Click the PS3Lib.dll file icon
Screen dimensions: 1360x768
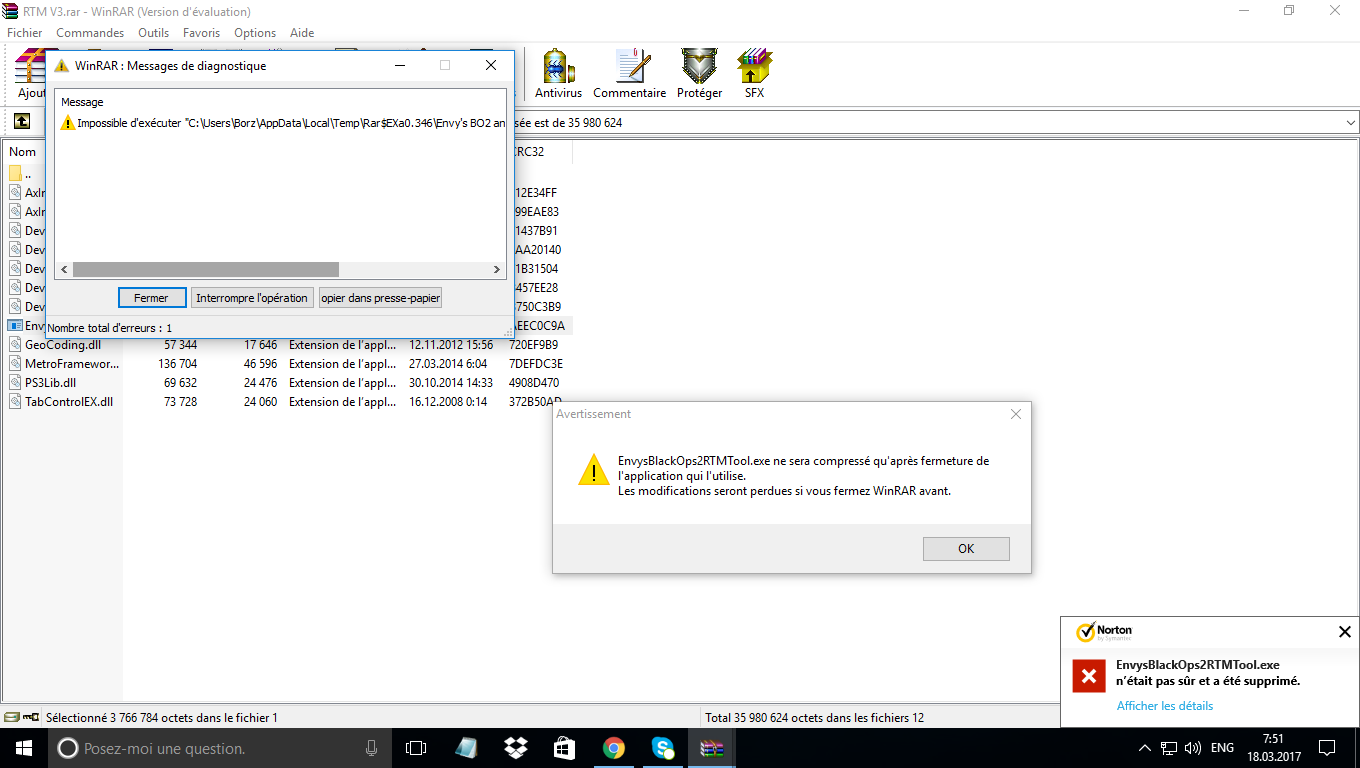(15, 382)
